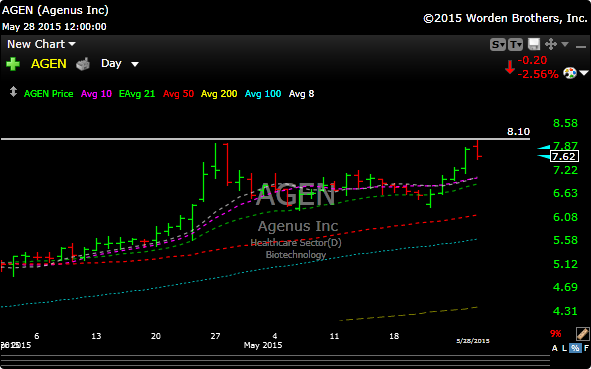
Task: Click the AGEN (Agenus Inc) title text
Action: 55,10
